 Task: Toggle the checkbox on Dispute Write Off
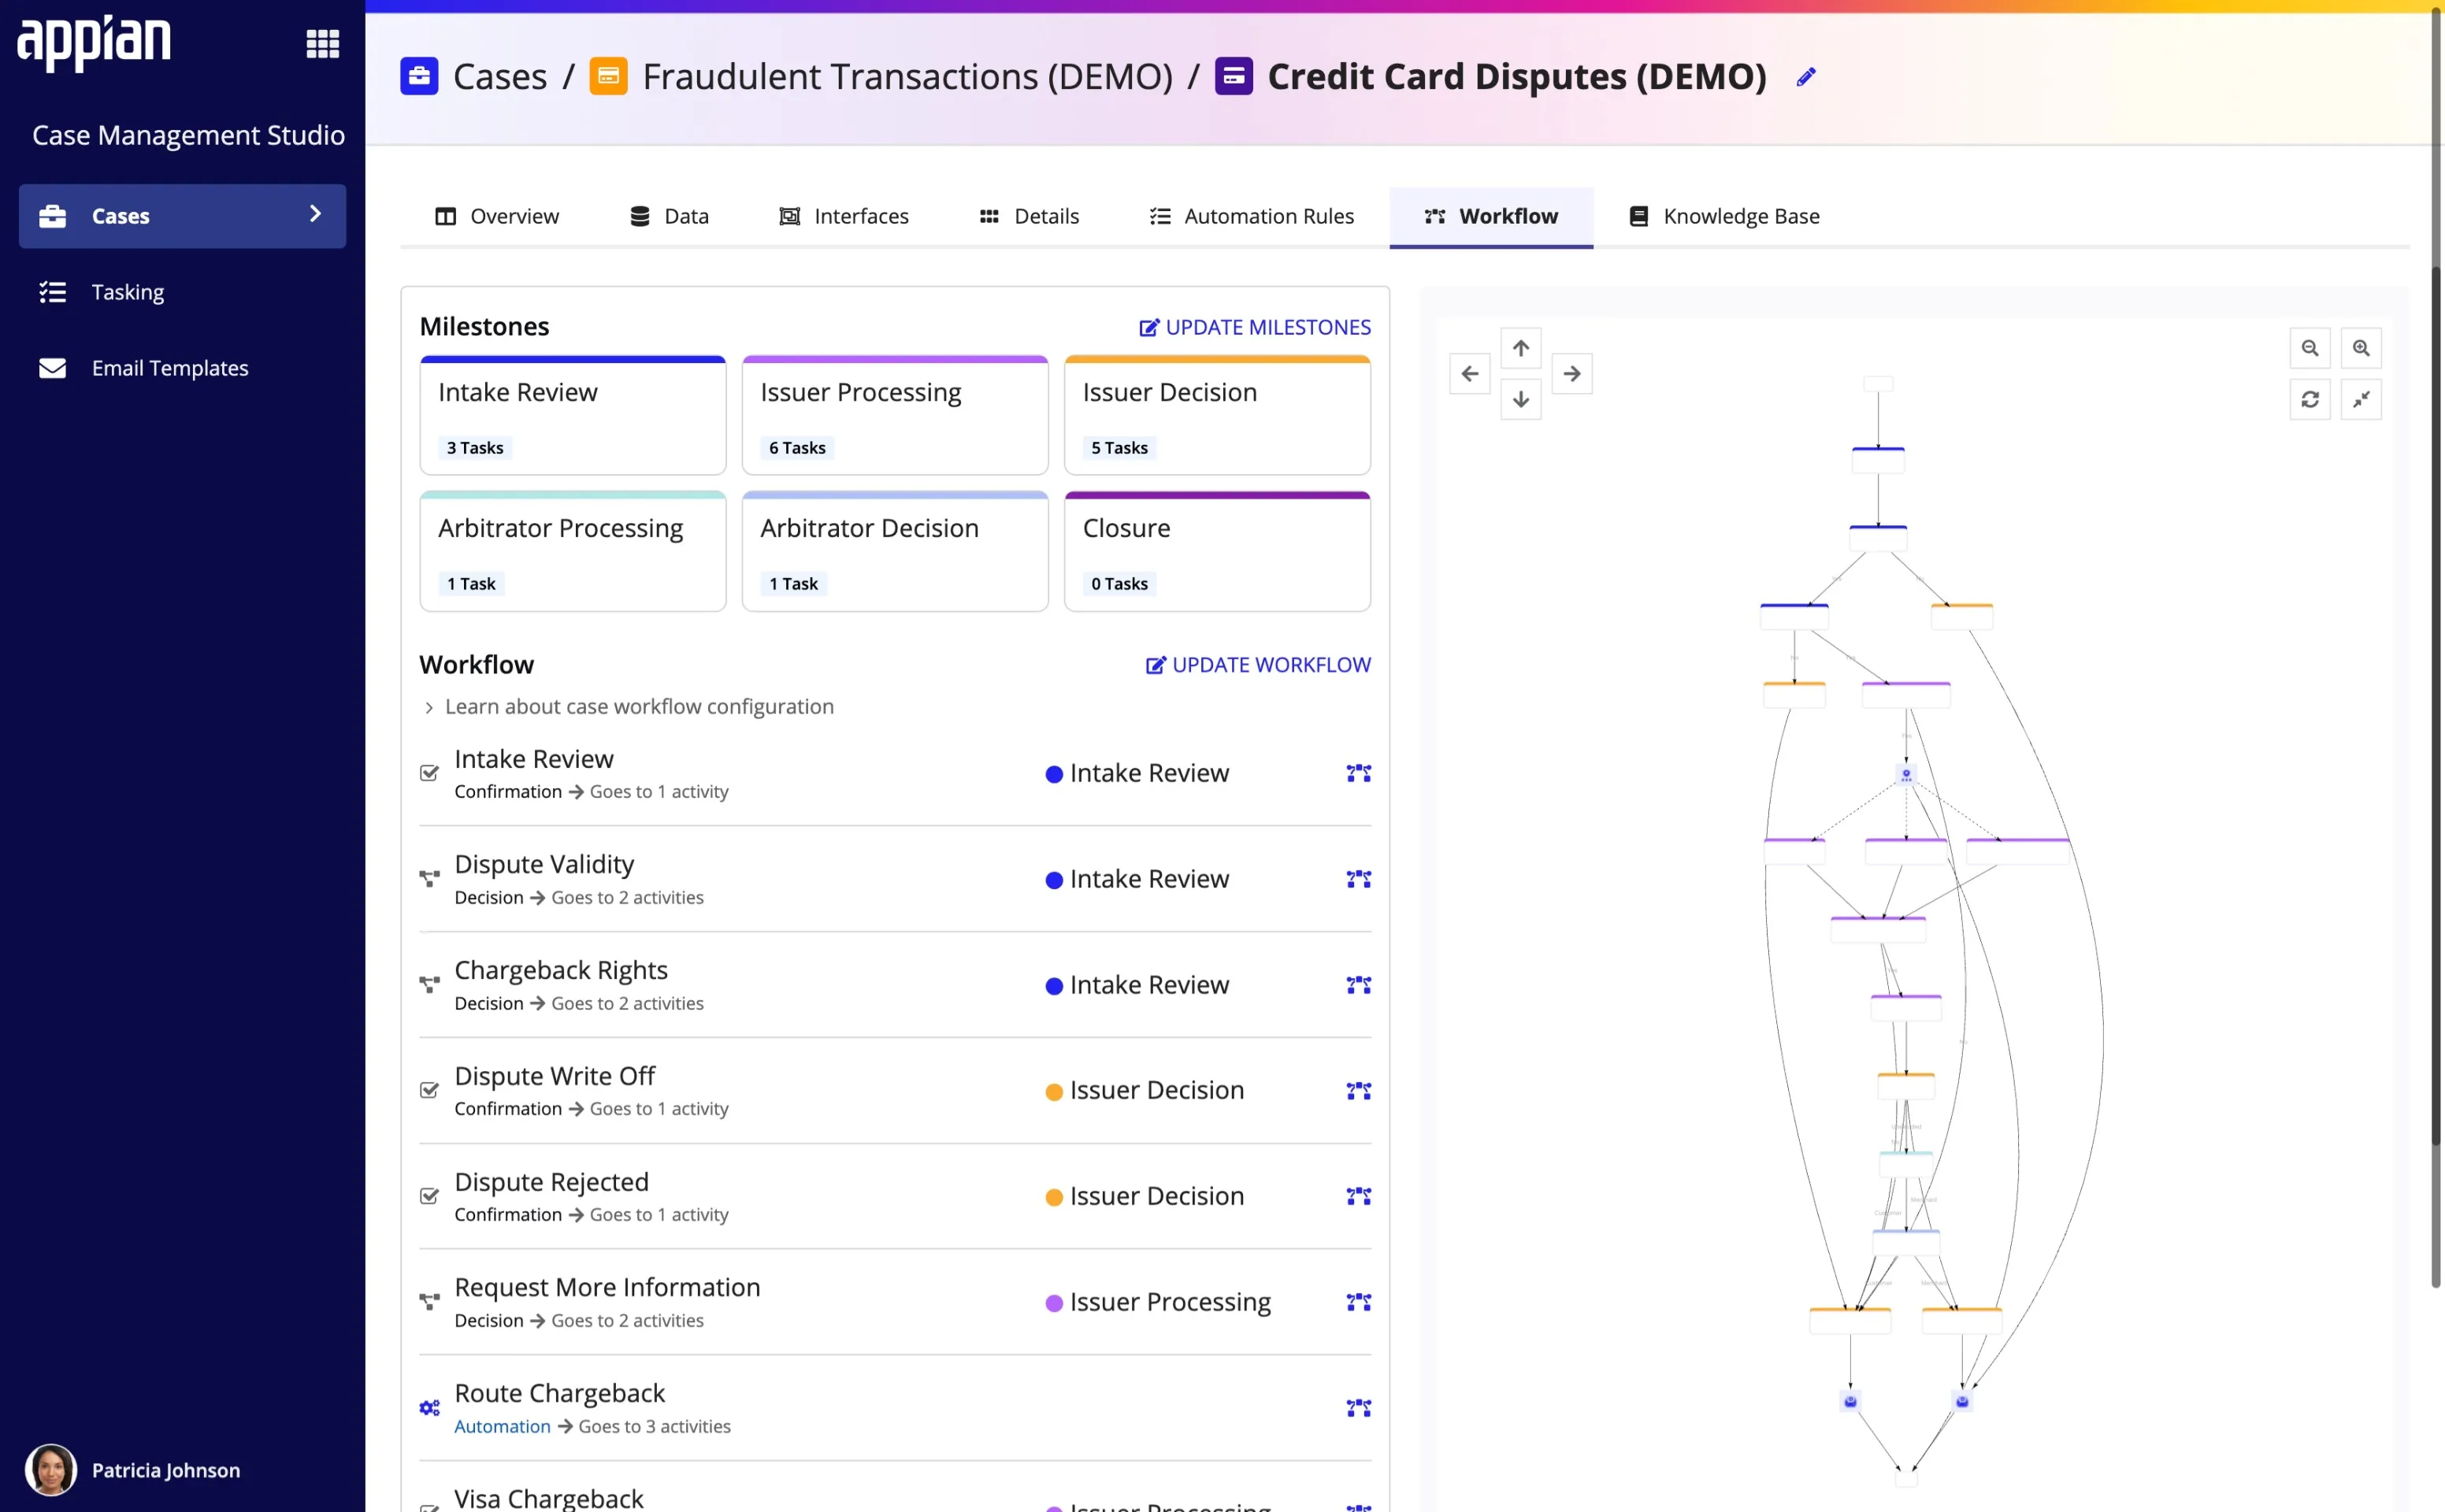click(430, 1090)
